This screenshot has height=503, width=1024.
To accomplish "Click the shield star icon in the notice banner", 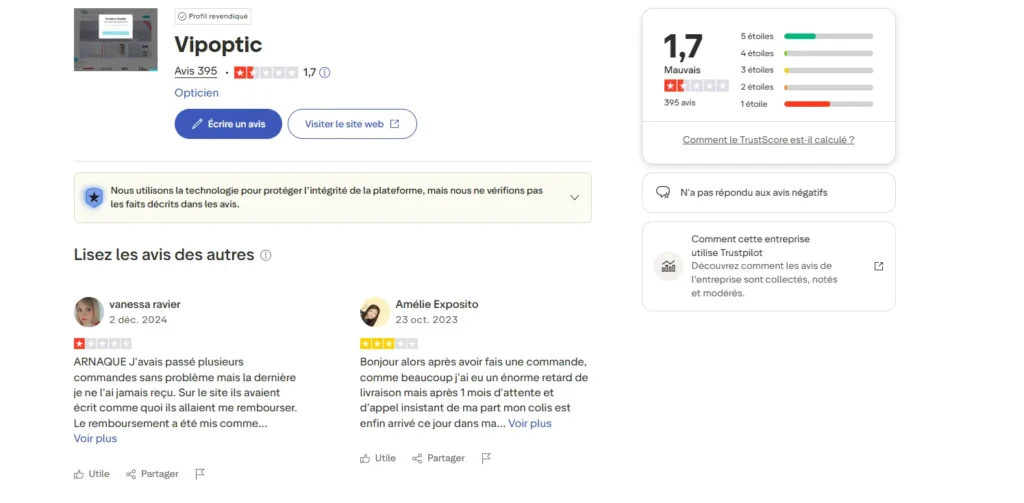I will point(93,197).
